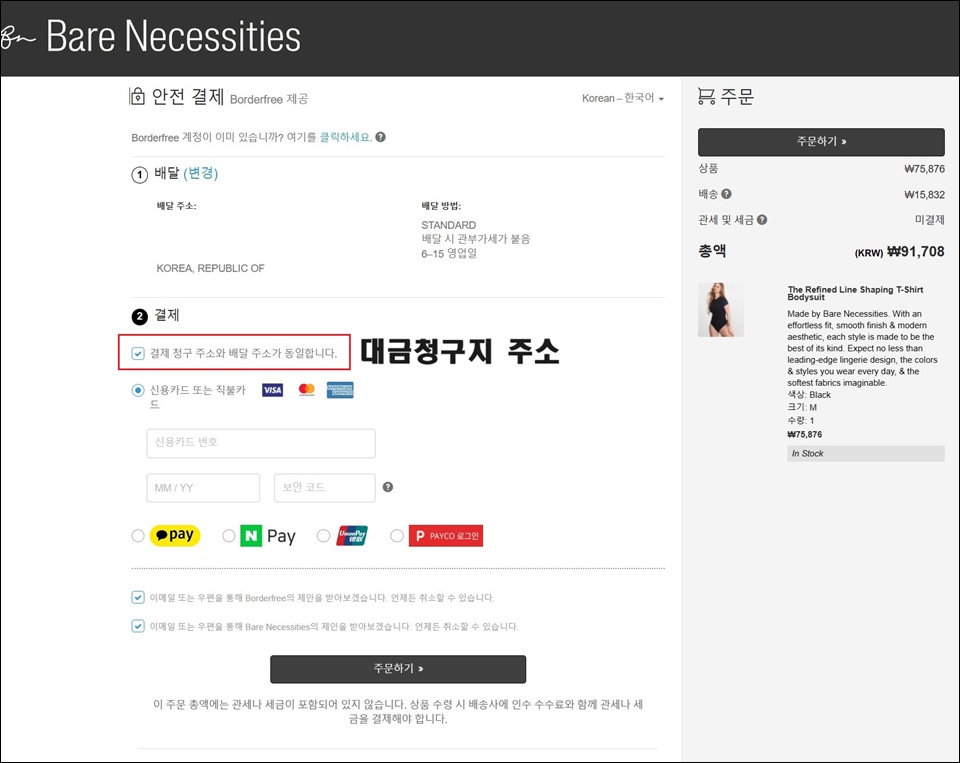Click the PAYCO 로그인 logo
Viewport: 960px width, 763px height.
(446, 536)
